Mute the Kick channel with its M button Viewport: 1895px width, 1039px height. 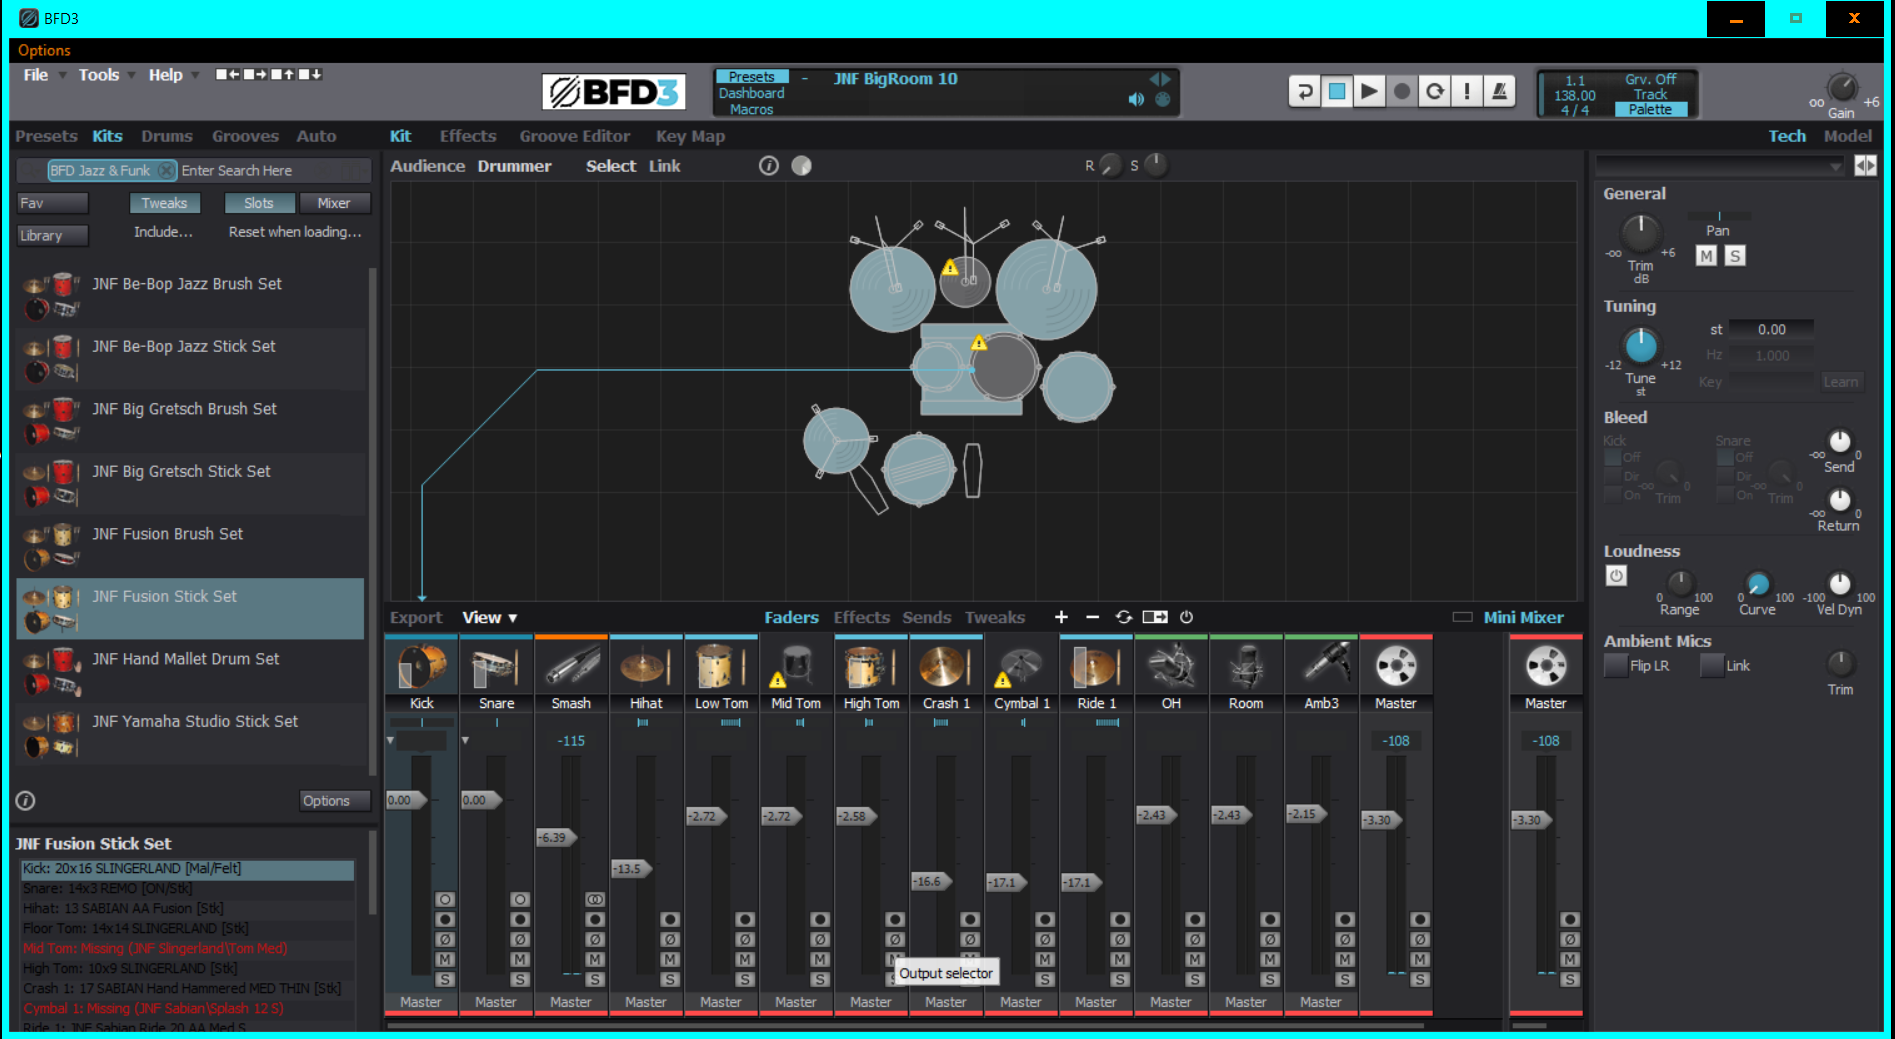coord(445,960)
